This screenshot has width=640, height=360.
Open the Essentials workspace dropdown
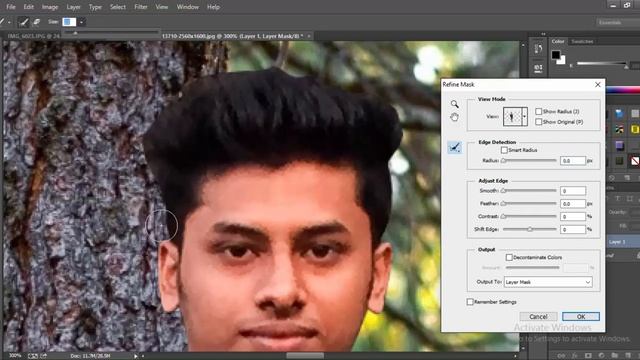point(618,22)
